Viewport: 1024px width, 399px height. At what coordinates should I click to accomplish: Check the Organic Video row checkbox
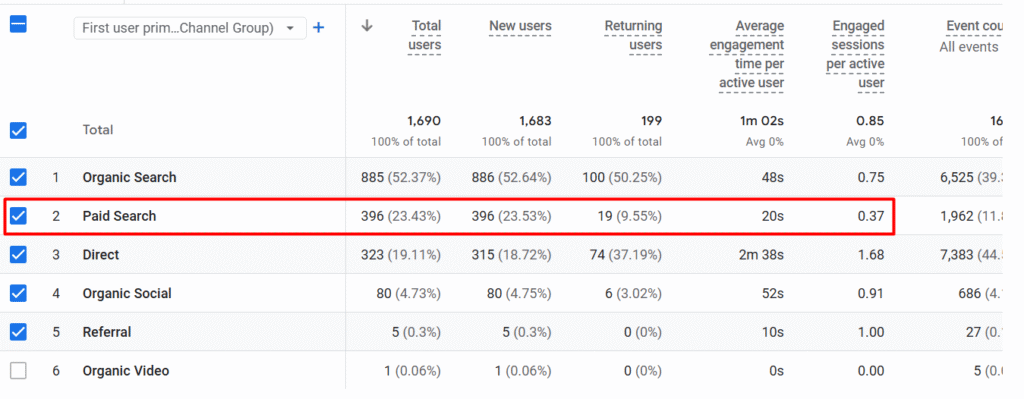pyautogui.click(x=18, y=371)
